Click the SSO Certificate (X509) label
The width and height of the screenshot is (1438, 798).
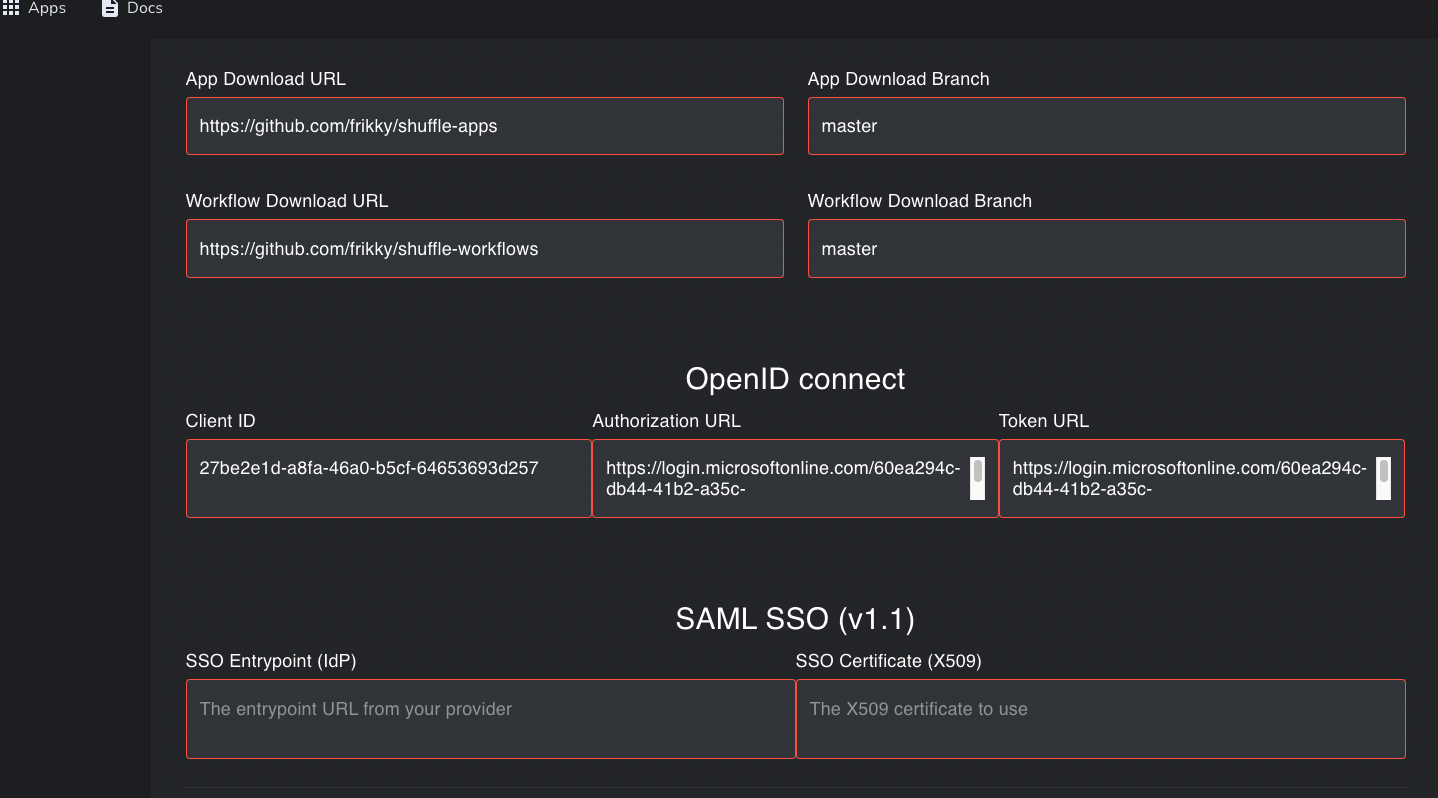[888, 661]
